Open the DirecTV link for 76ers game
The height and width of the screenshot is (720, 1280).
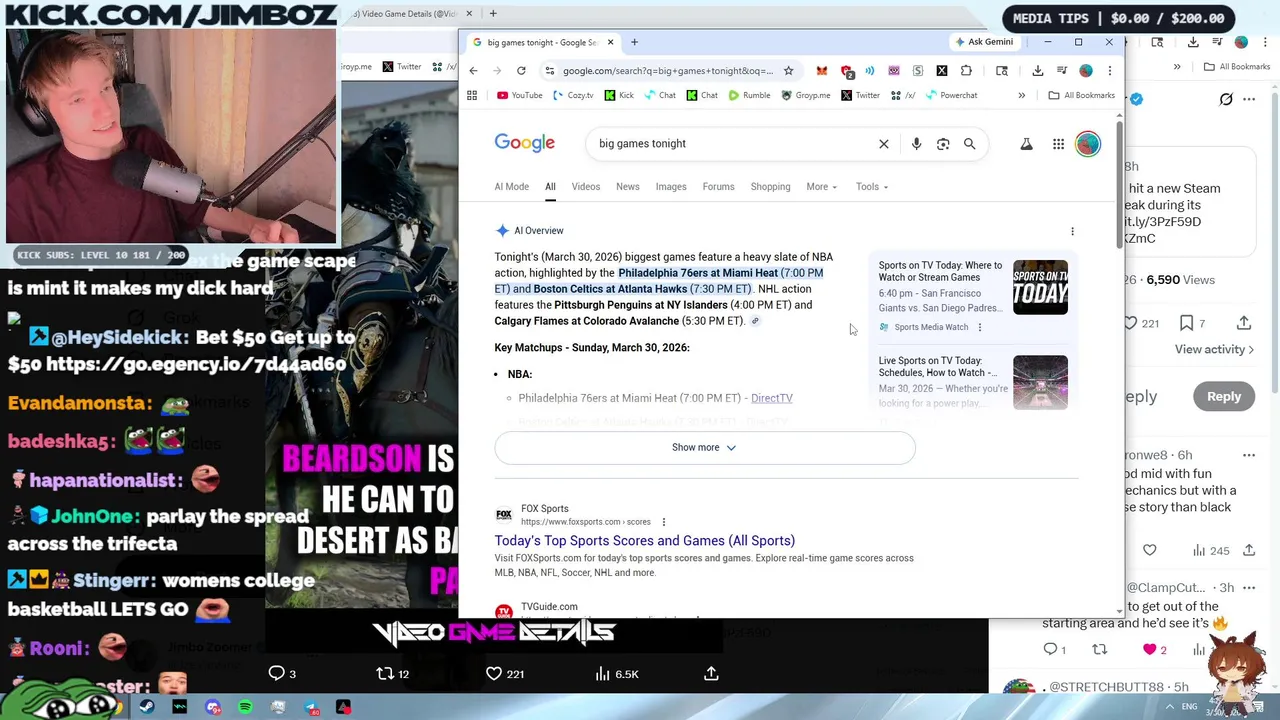[771, 398]
